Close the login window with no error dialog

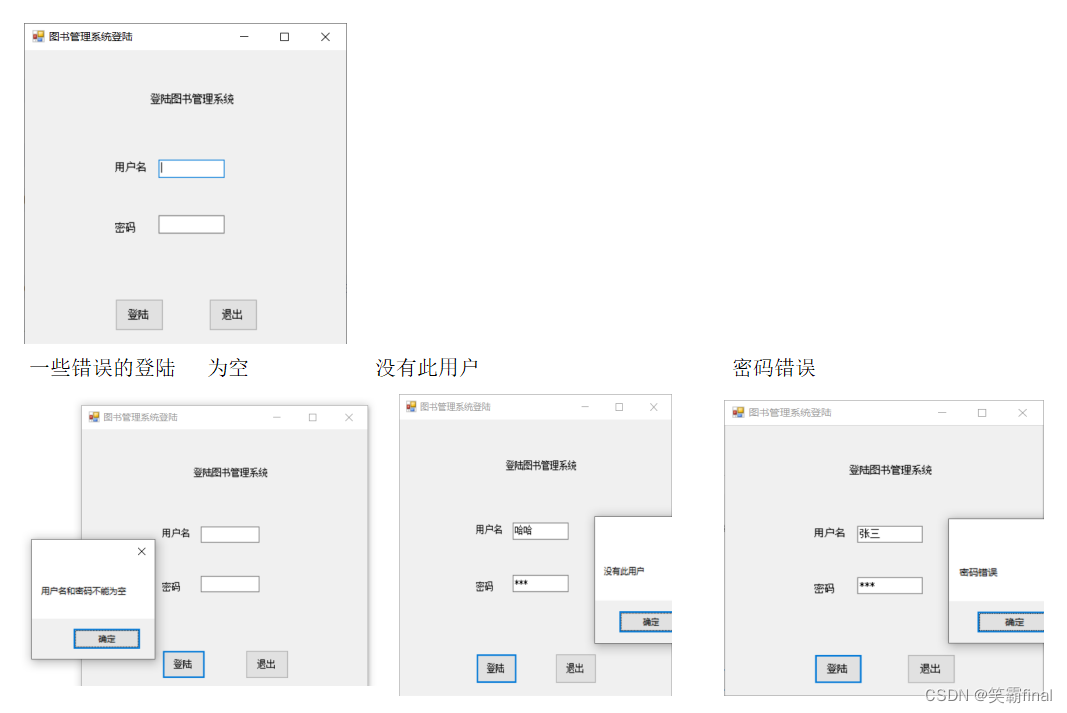[325, 37]
